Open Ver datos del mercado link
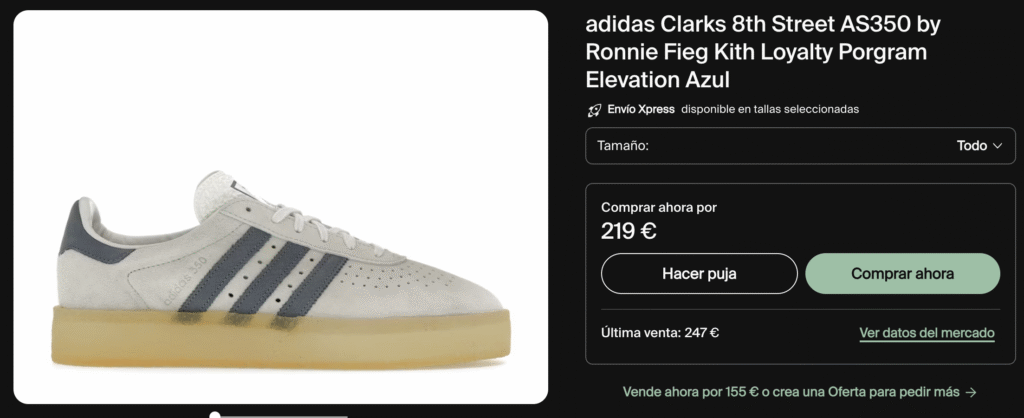 pyautogui.click(x=927, y=333)
